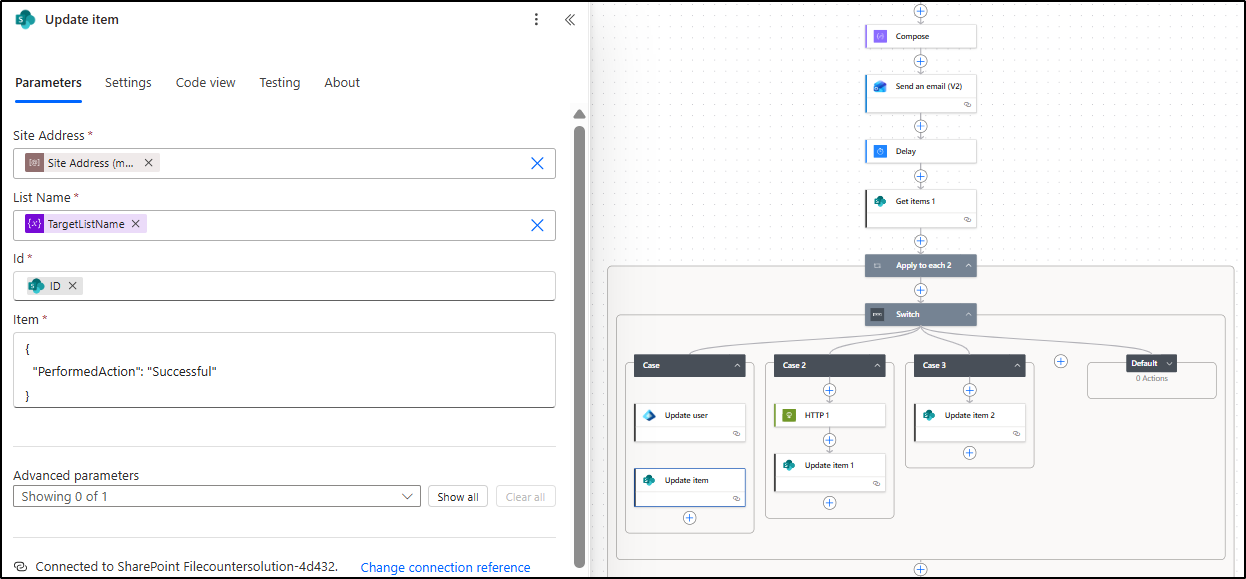Viewport: 1246px width, 579px height.
Task: Select the Compose action on the canvas
Action: tap(920, 35)
